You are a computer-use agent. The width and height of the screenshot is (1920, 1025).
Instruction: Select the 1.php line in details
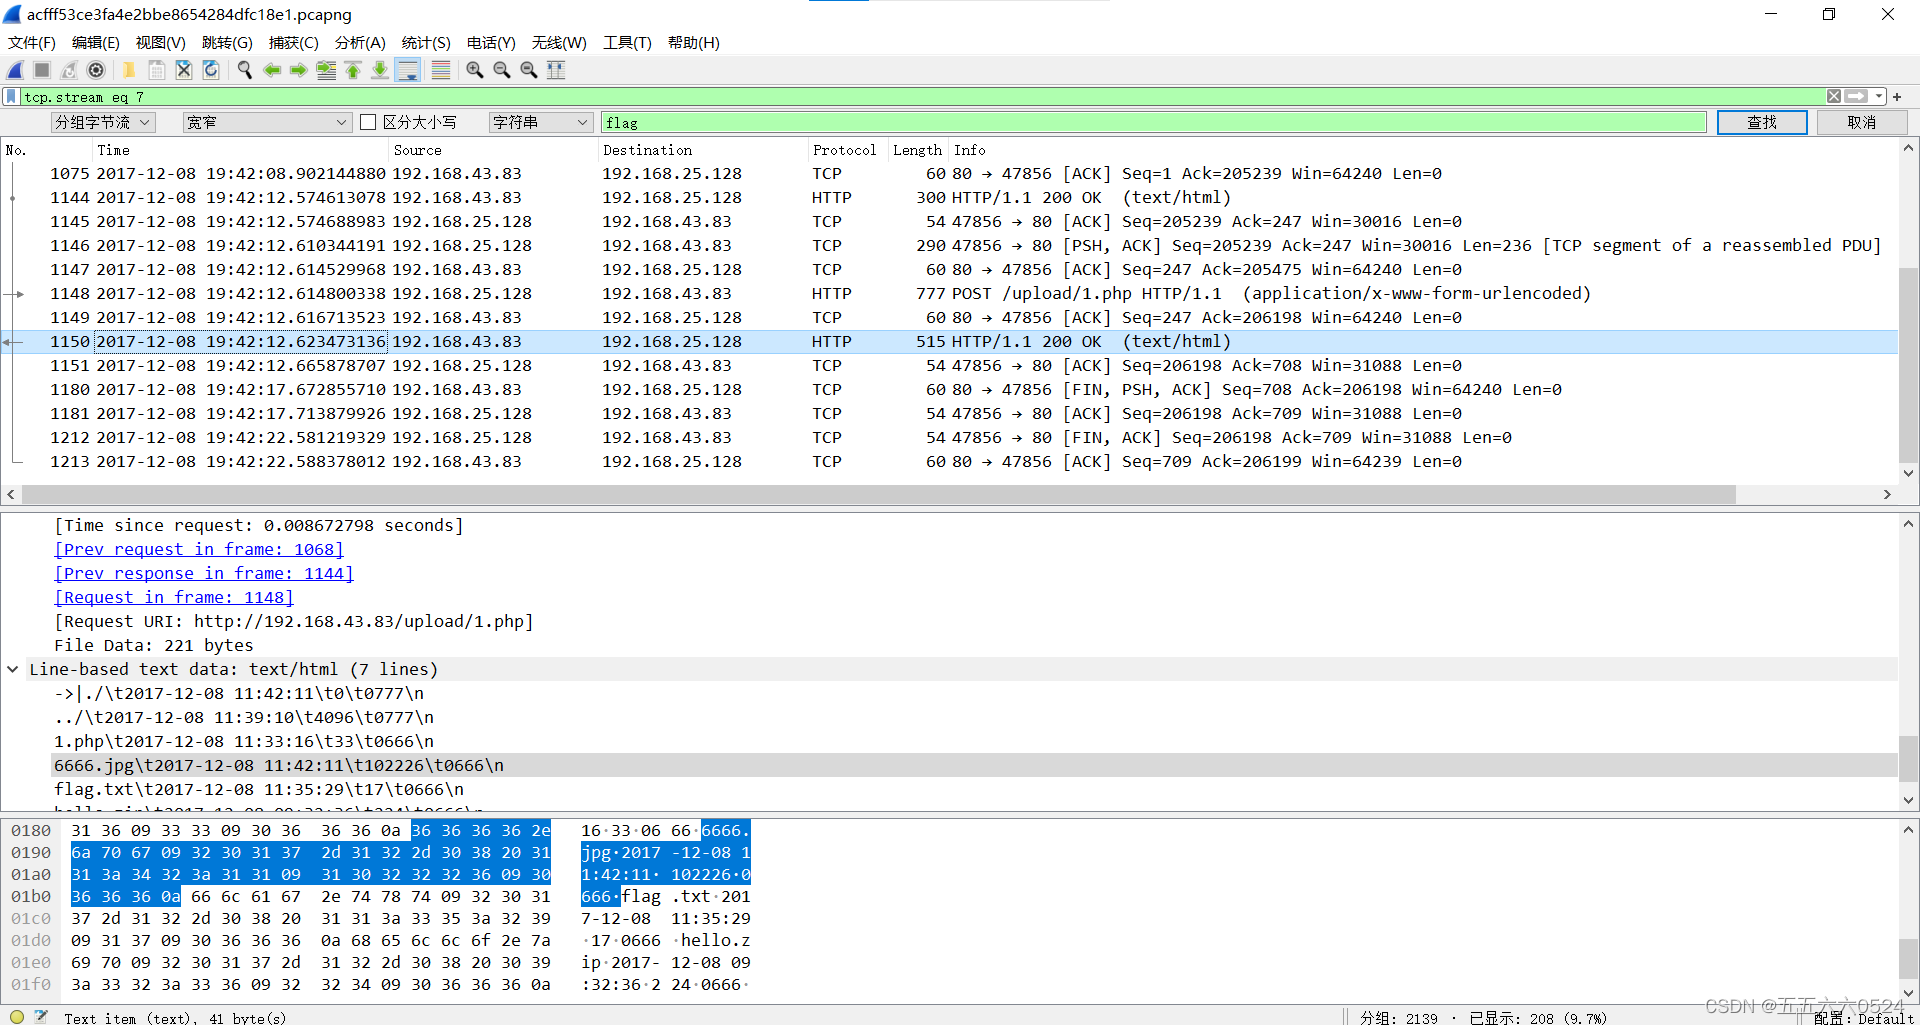950,742
